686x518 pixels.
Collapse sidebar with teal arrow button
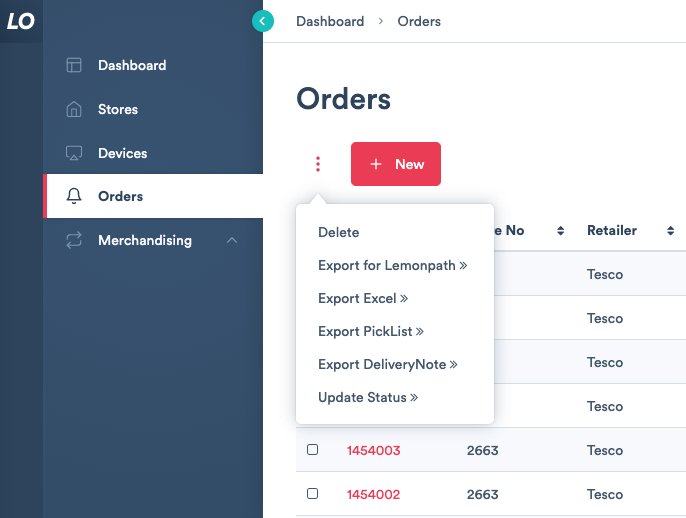click(263, 21)
